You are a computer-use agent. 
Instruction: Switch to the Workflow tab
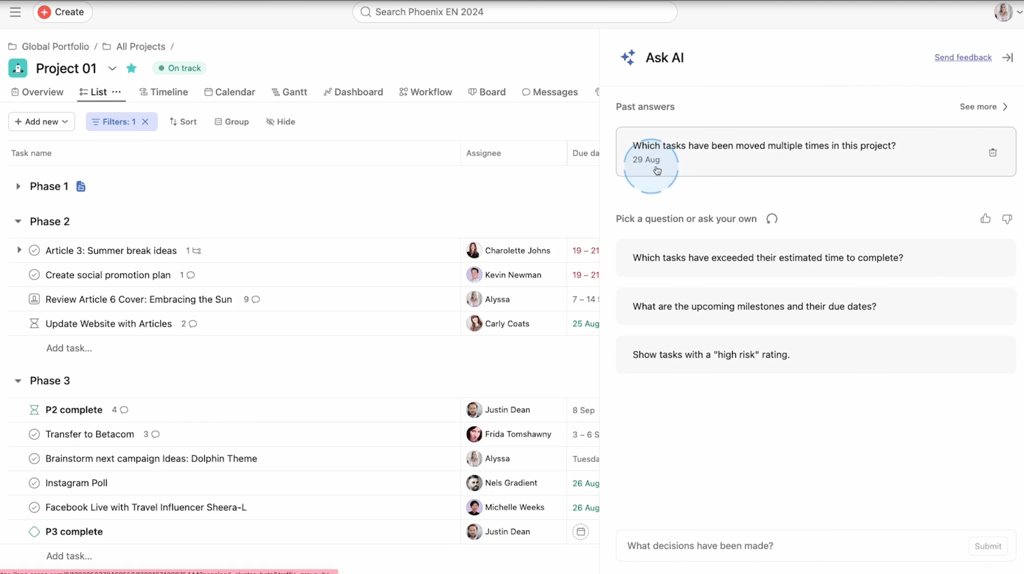coord(426,92)
